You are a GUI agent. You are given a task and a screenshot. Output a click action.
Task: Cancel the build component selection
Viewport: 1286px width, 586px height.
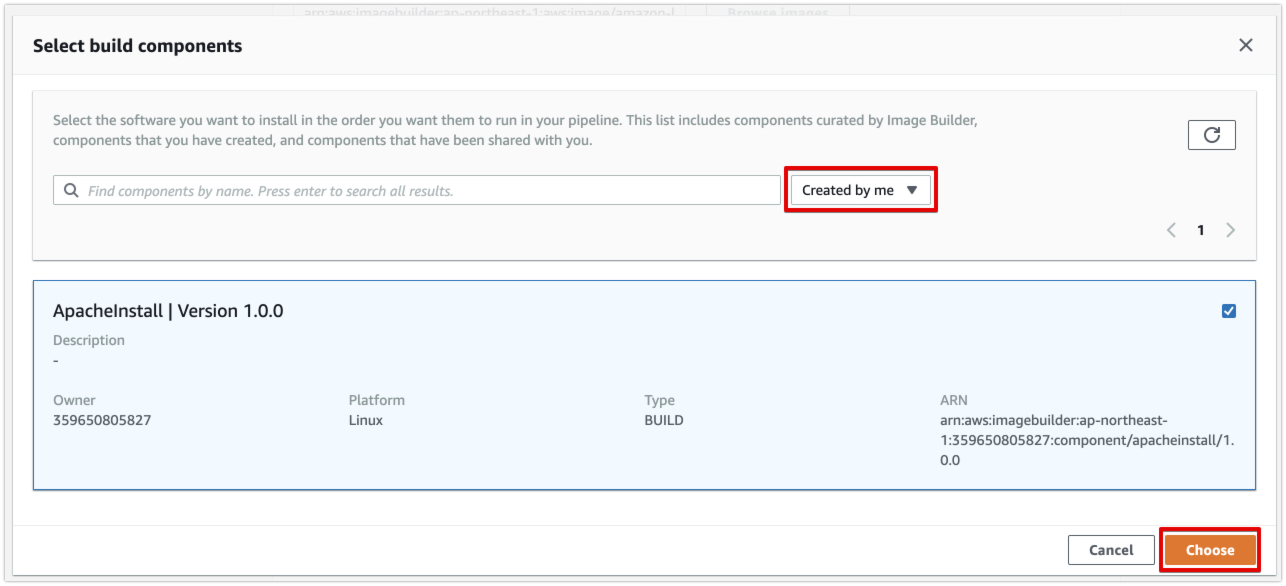coord(1111,549)
